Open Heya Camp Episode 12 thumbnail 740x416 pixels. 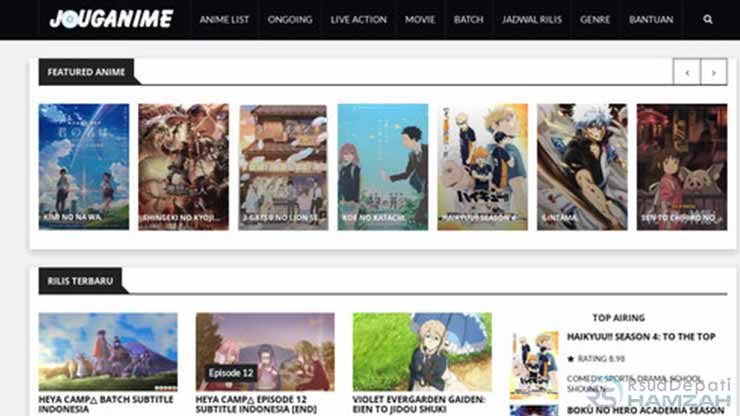coord(265,352)
